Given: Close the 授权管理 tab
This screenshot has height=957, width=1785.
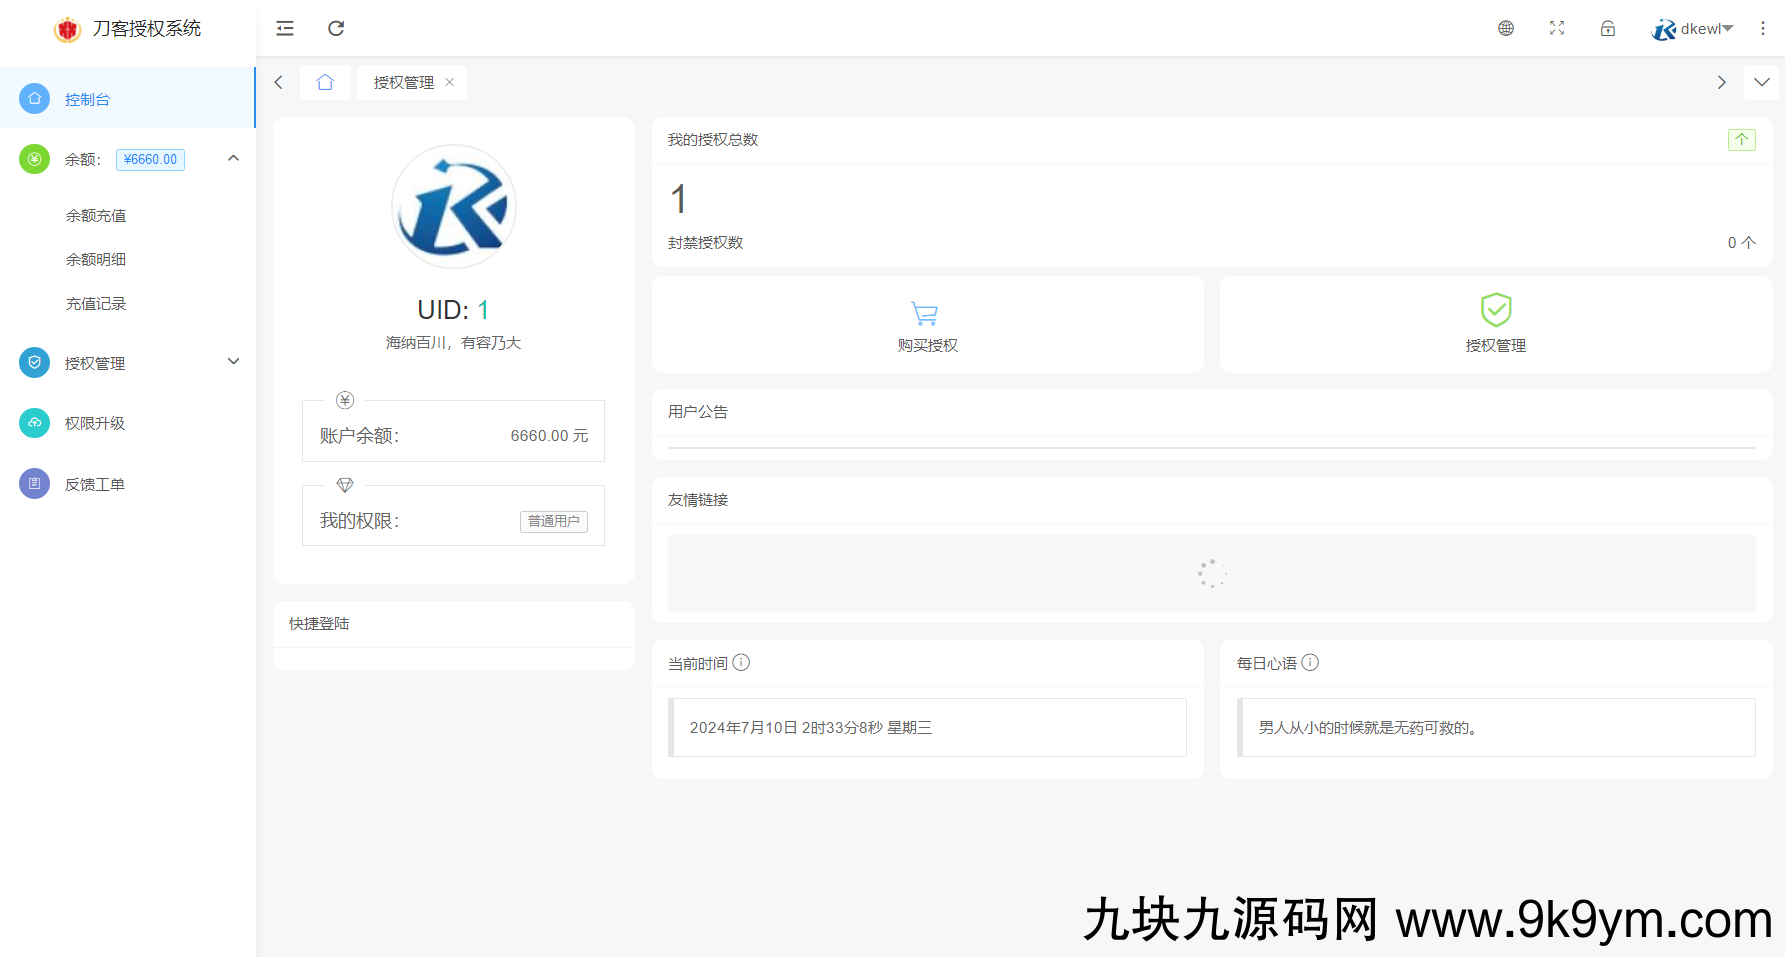Looking at the screenshot, I should tap(450, 82).
